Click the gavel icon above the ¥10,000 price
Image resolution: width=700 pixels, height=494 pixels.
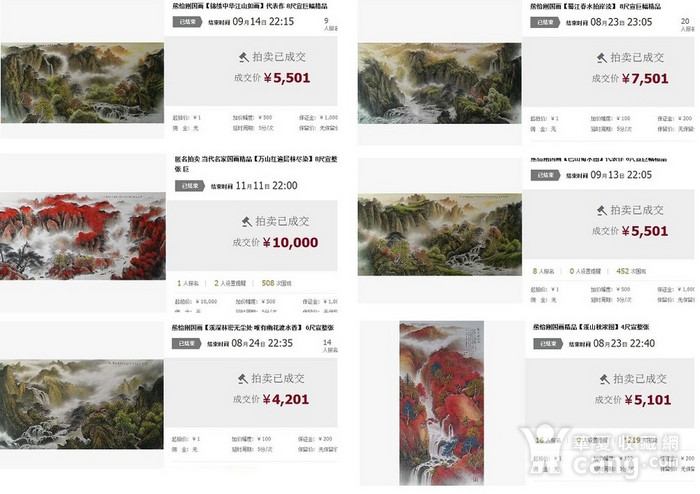click(246, 221)
